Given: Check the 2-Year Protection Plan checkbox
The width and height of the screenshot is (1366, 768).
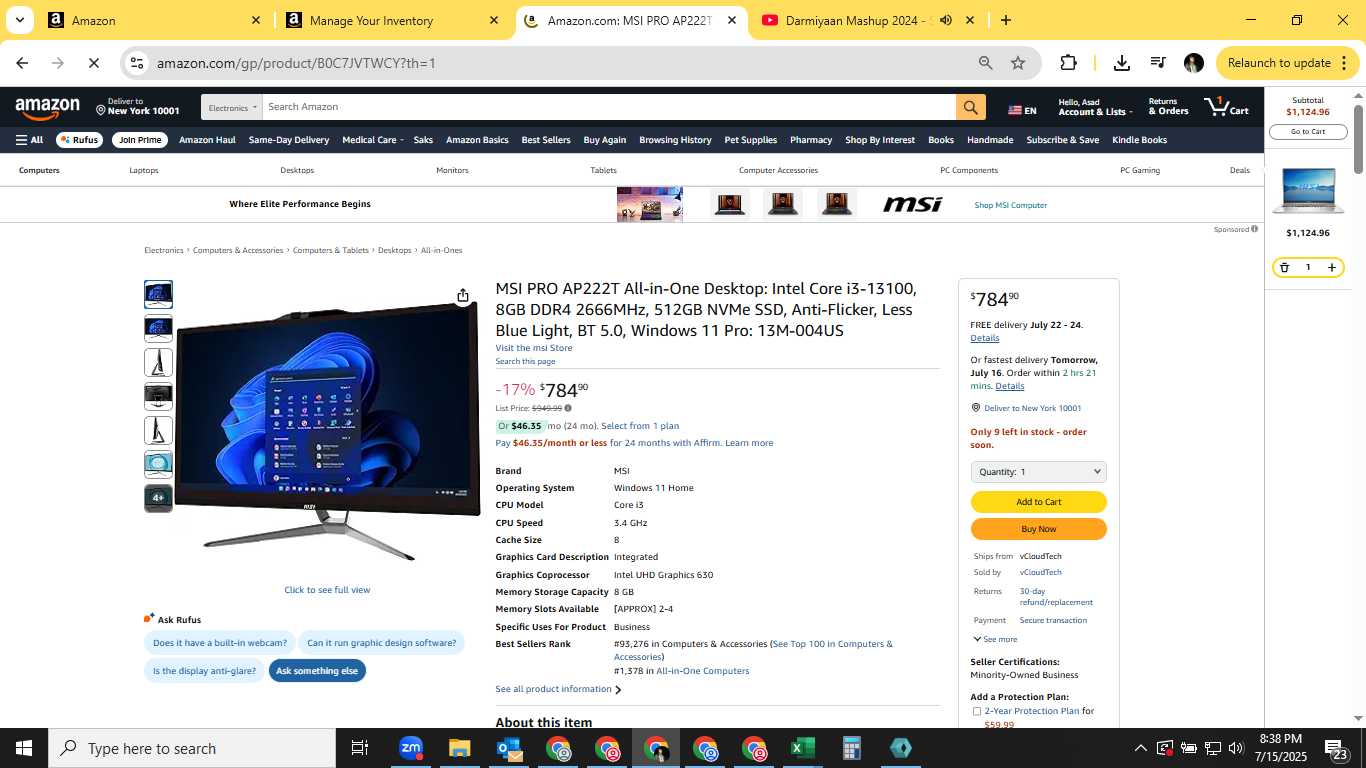Looking at the screenshot, I should tap(977, 711).
